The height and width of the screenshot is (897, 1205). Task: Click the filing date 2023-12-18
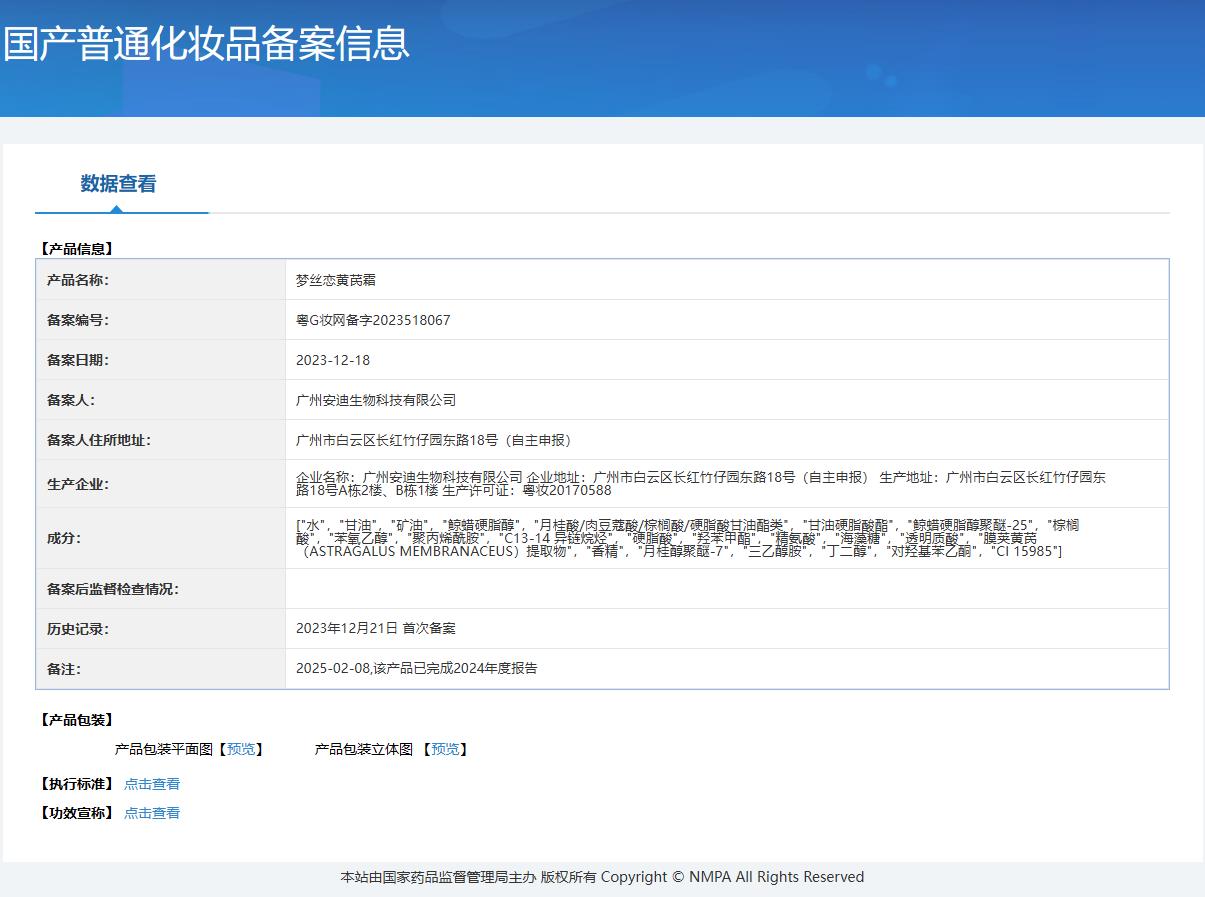coord(333,360)
